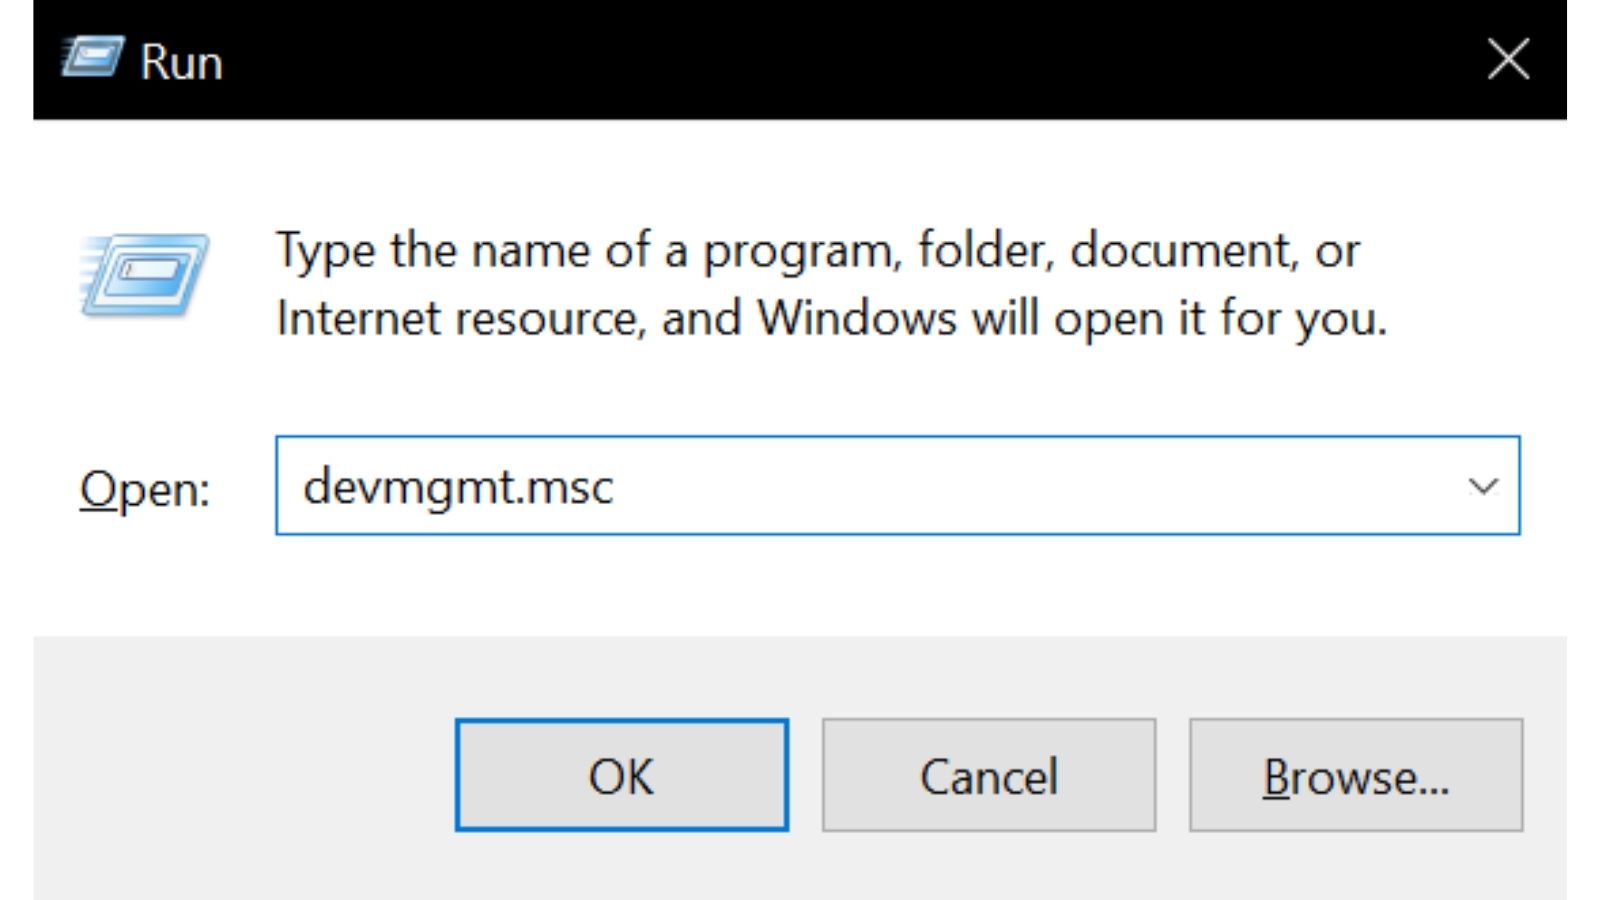Image resolution: width=1600 pixels, height=900 pixels.
Task: Click white space between description and Open field
Action: coord(800,390)
